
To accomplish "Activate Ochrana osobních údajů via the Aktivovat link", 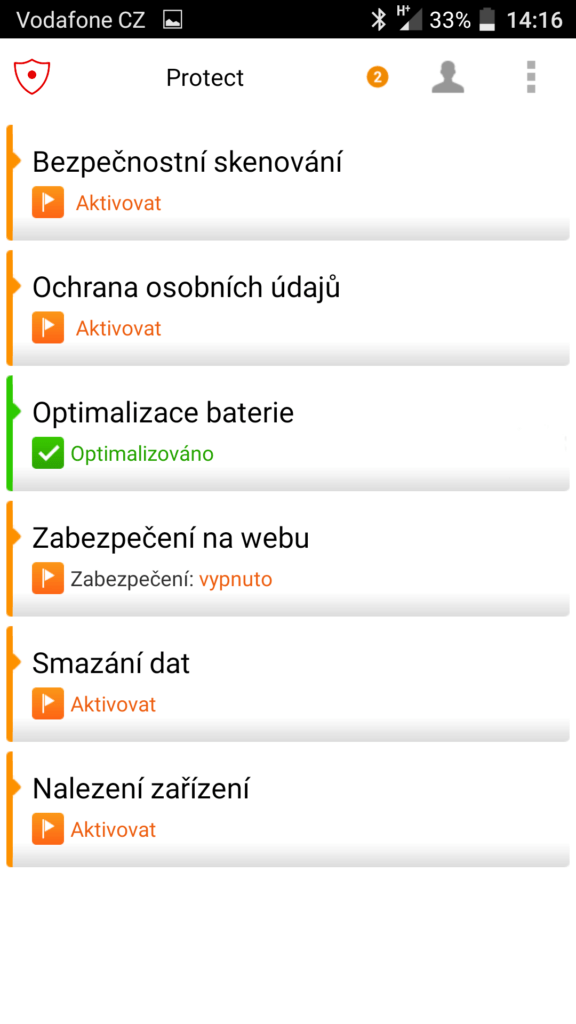I will 118,328.
